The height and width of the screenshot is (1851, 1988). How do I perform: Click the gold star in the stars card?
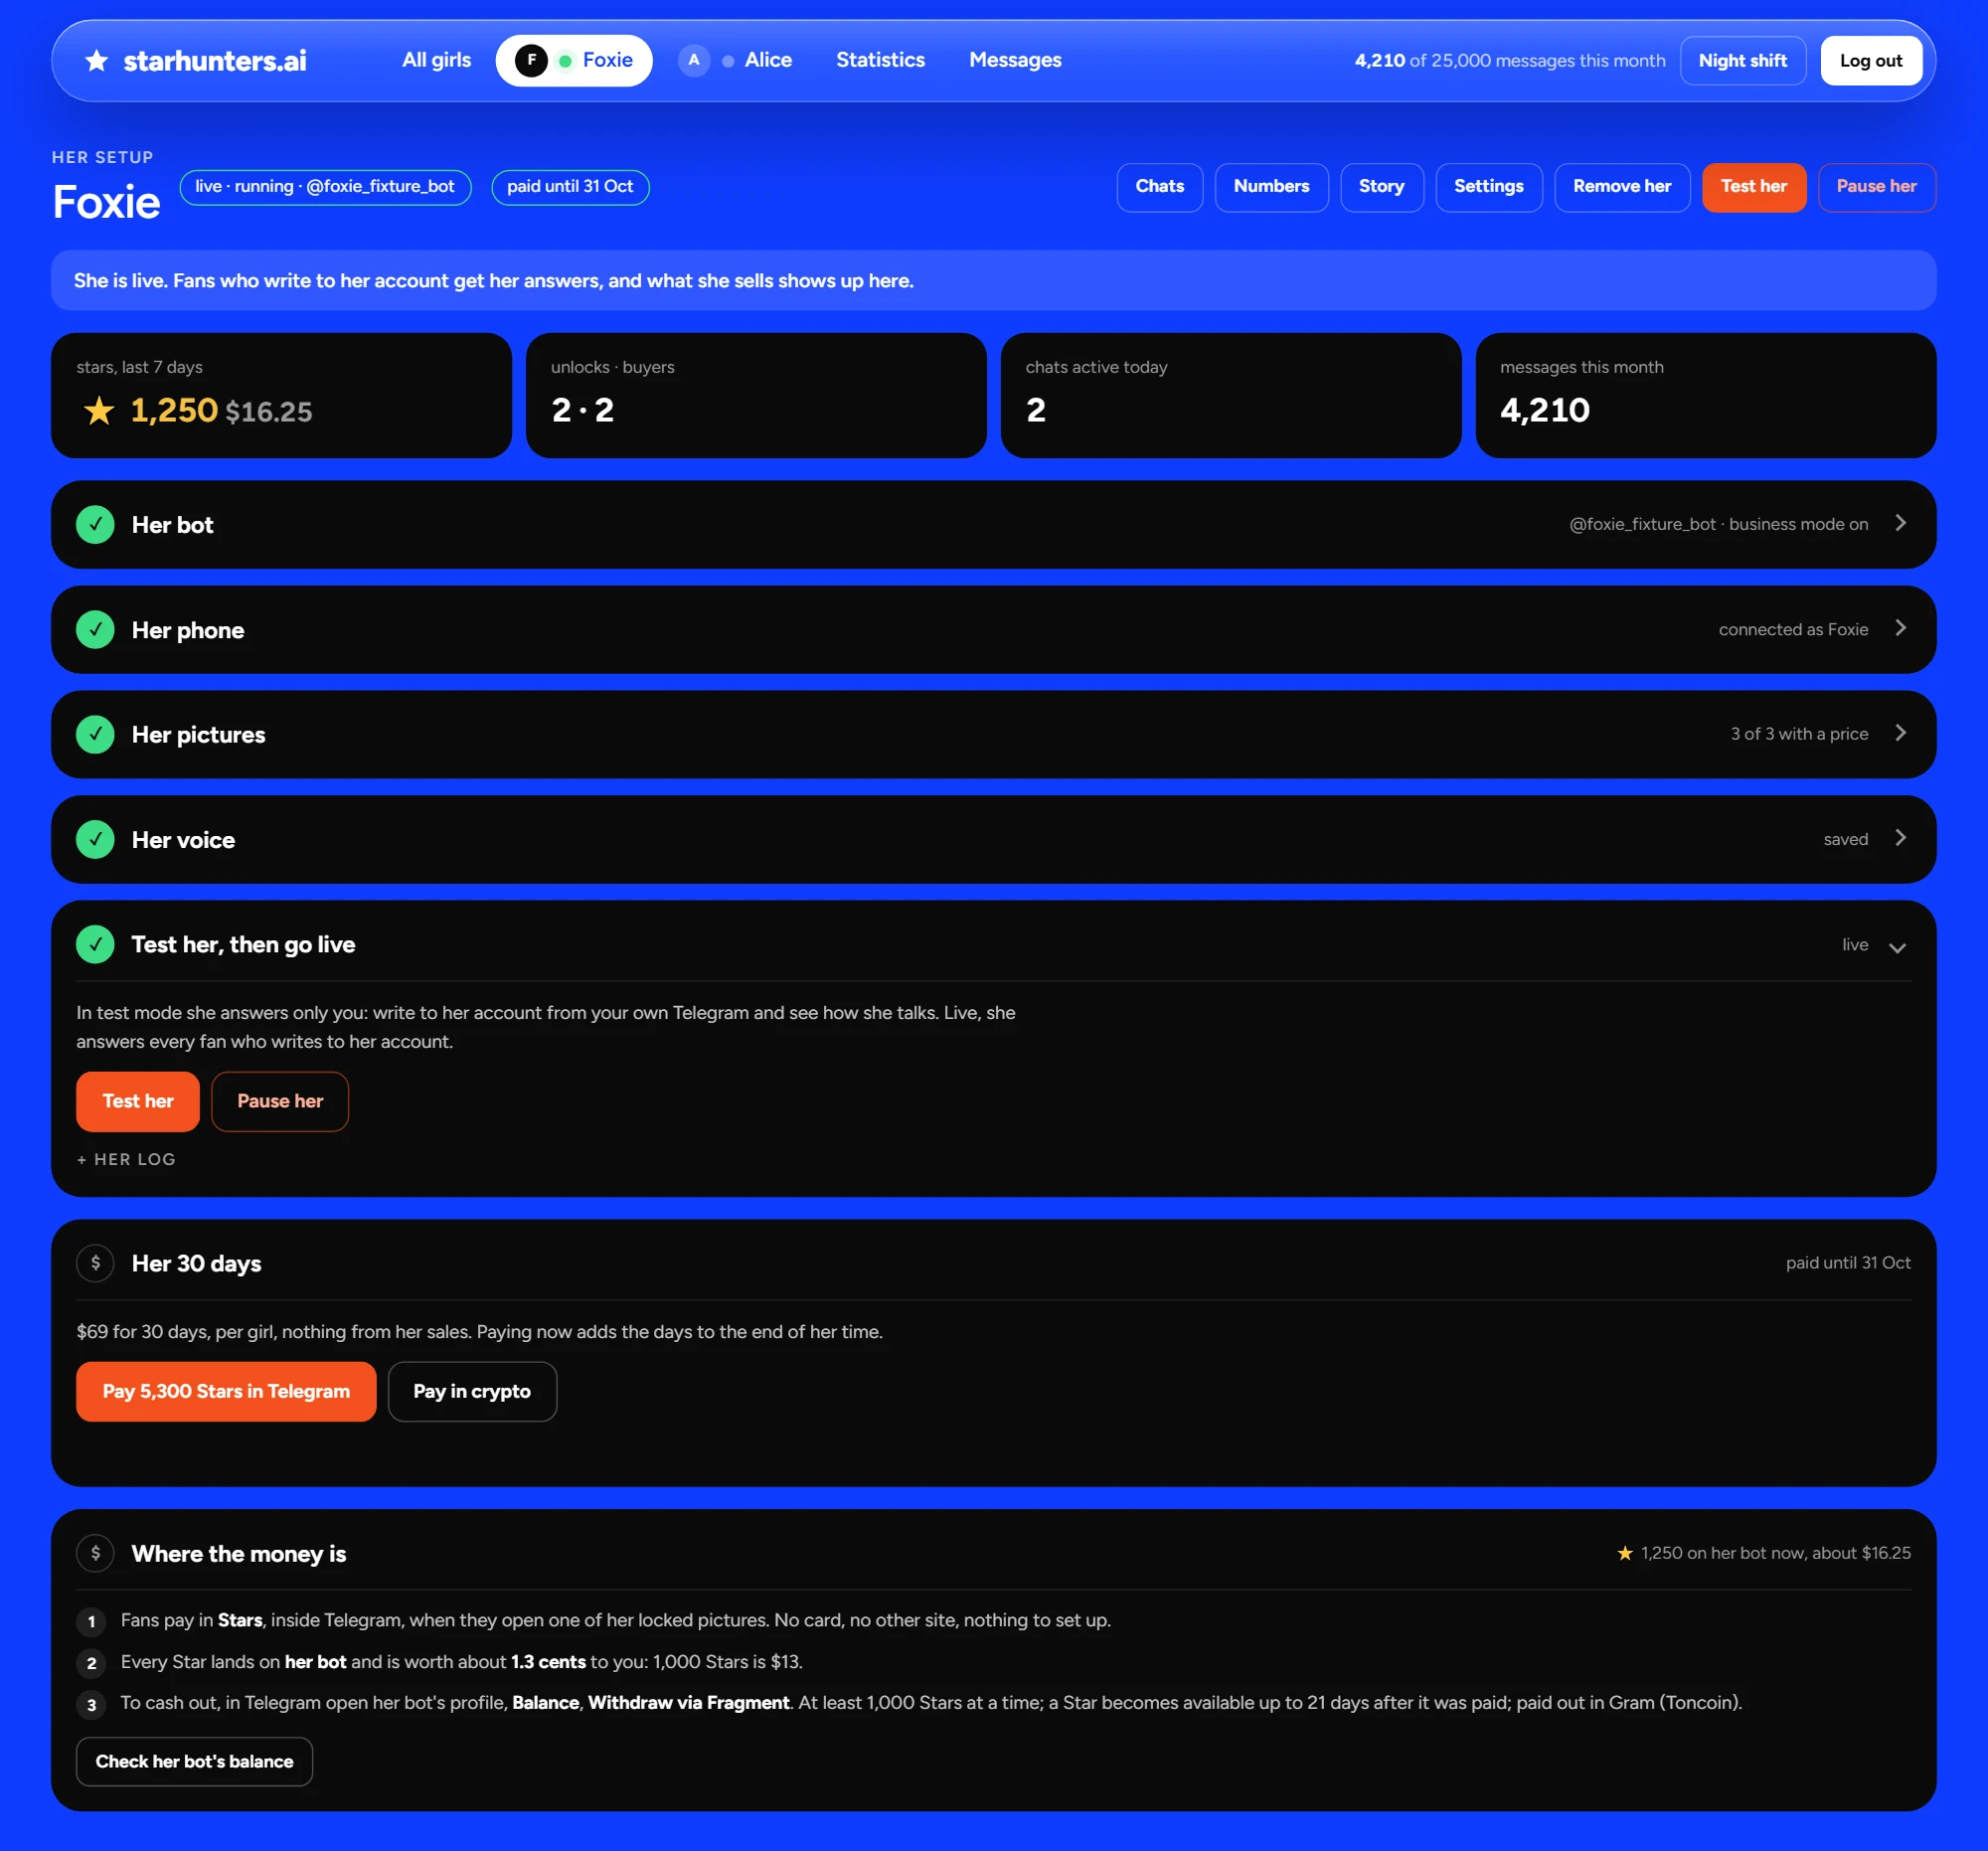[x=99, y=410]
